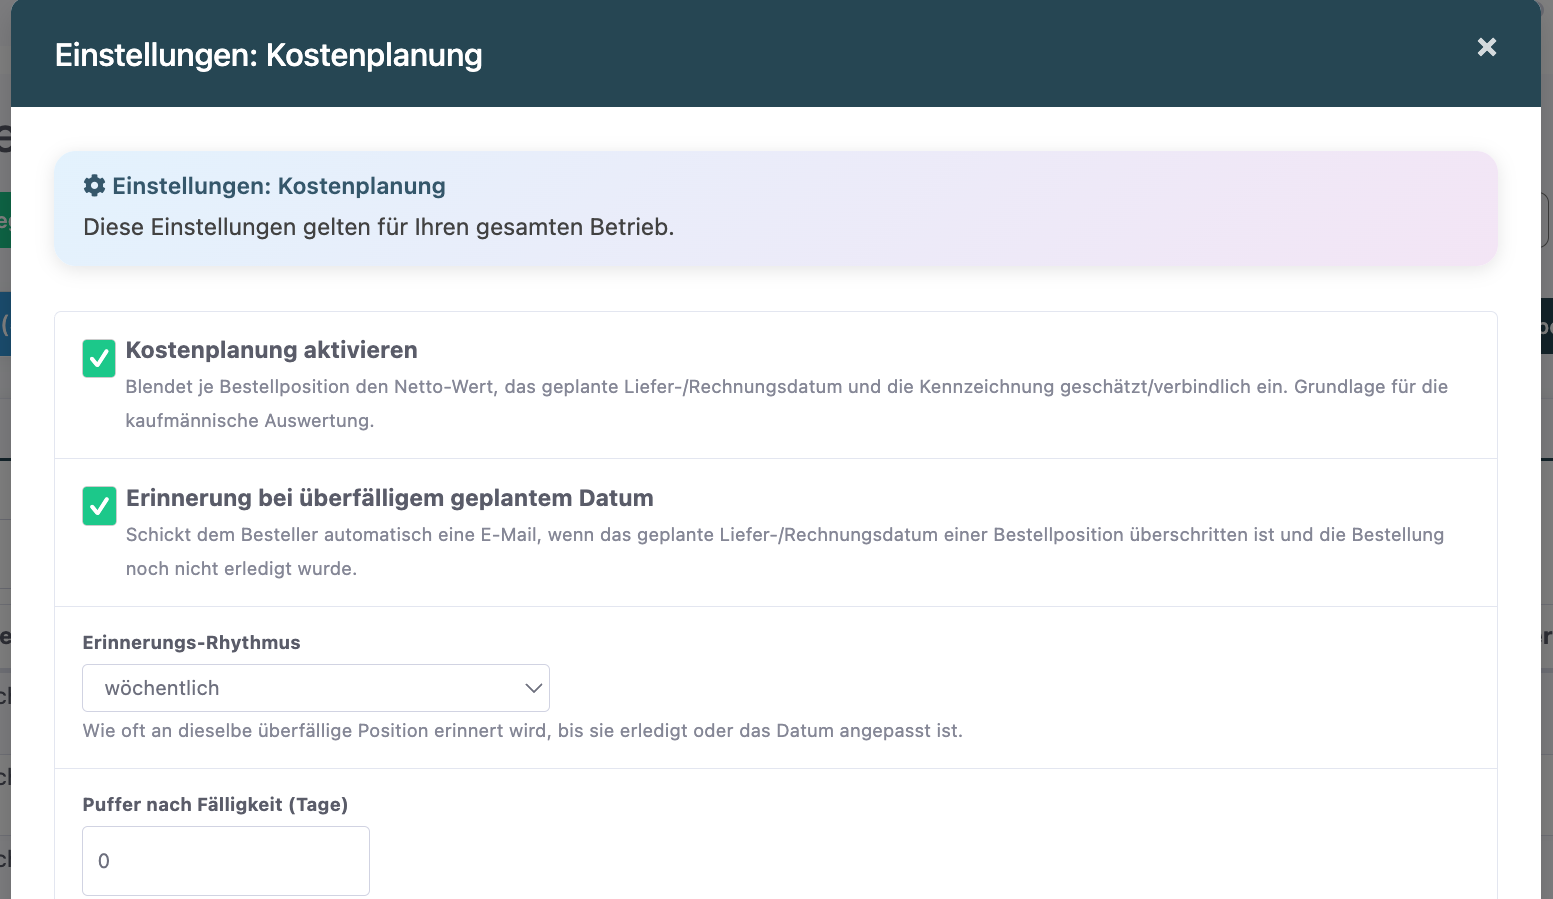Uncheck the Kostenplanung aktivieren checkbox

pyautogui.click(x=99, y=358)
